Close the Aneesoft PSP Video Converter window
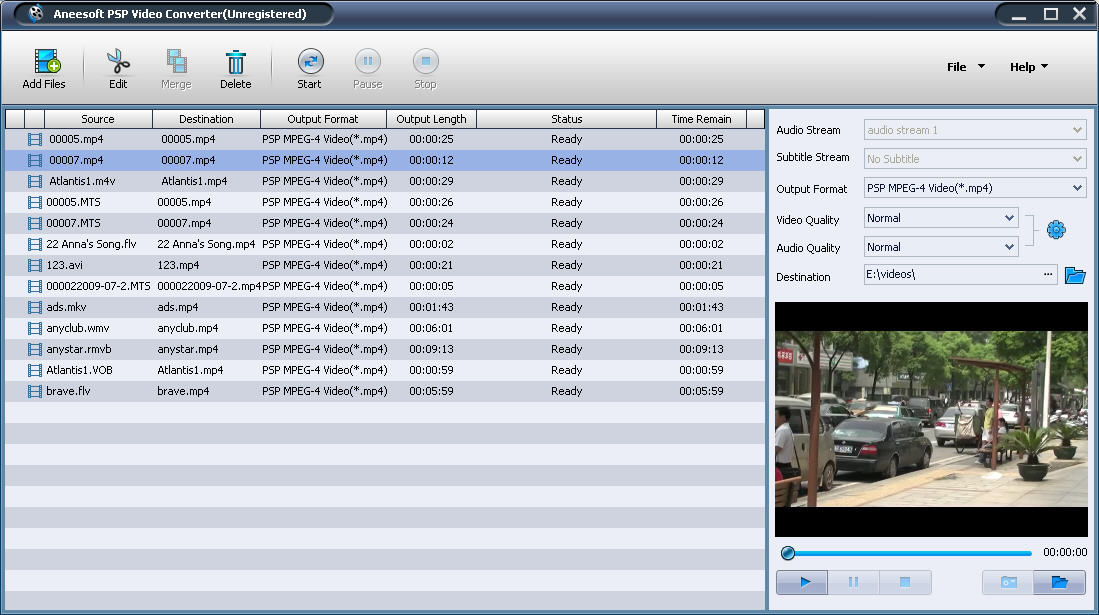This screenshot has width=1099, height=615. 1079,14
